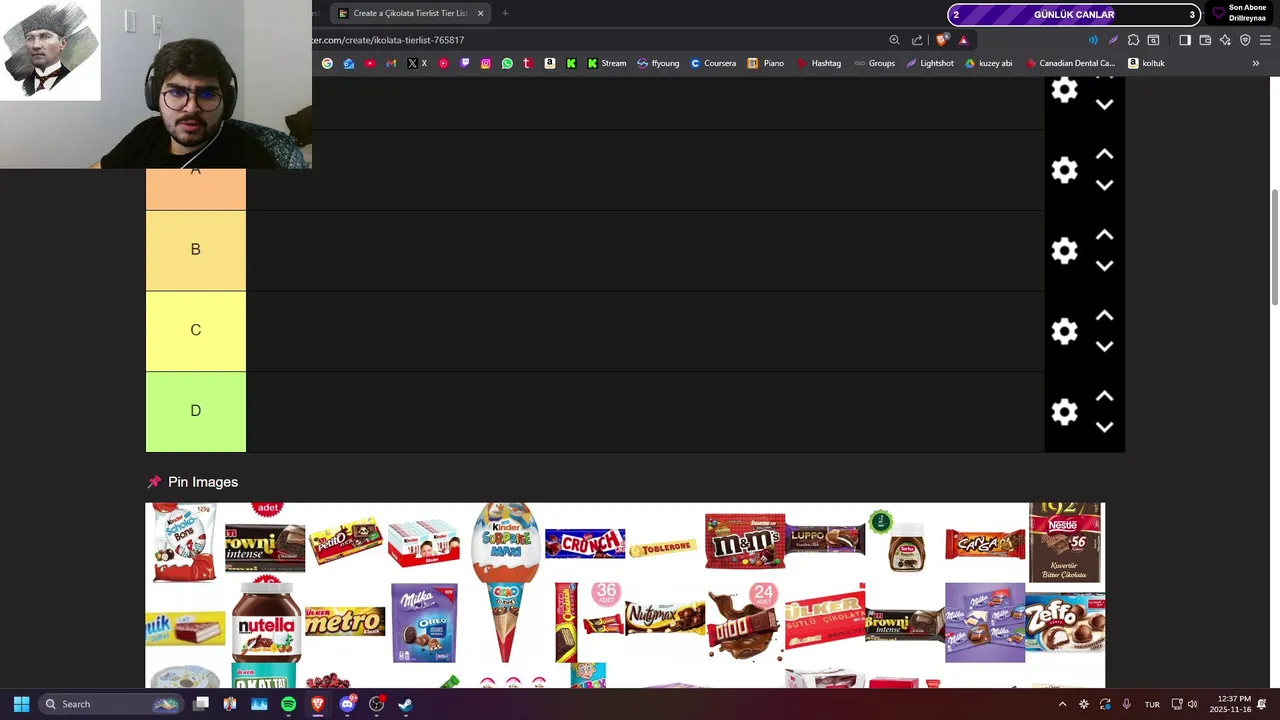This screenshot has height=720, width=1280.
Task: Choose the Kinder Surprise Maxi egg
Action: [505, 543]
